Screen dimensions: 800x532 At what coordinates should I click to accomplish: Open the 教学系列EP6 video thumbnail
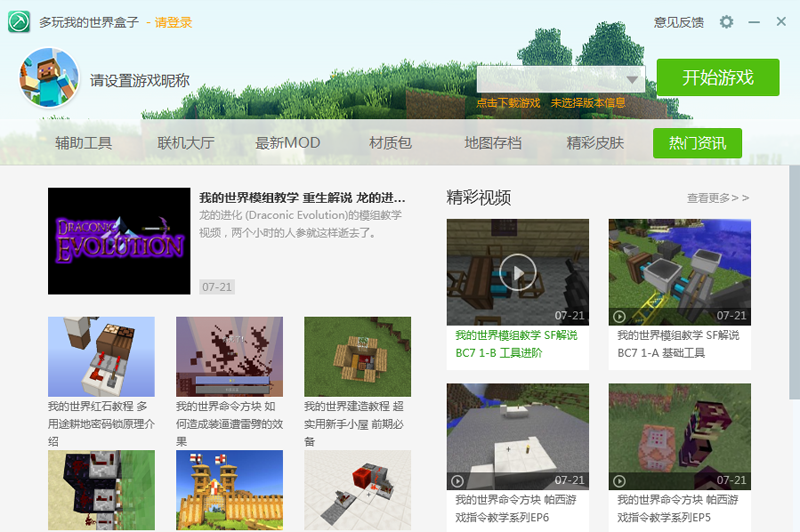click(517, 437)
